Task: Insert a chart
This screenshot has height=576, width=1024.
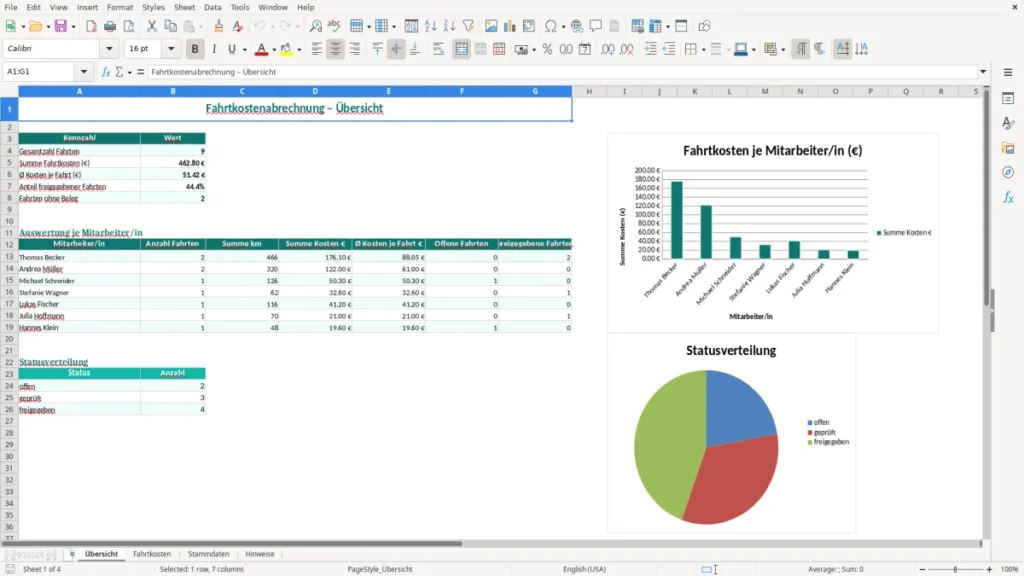Action: point(510,26)
